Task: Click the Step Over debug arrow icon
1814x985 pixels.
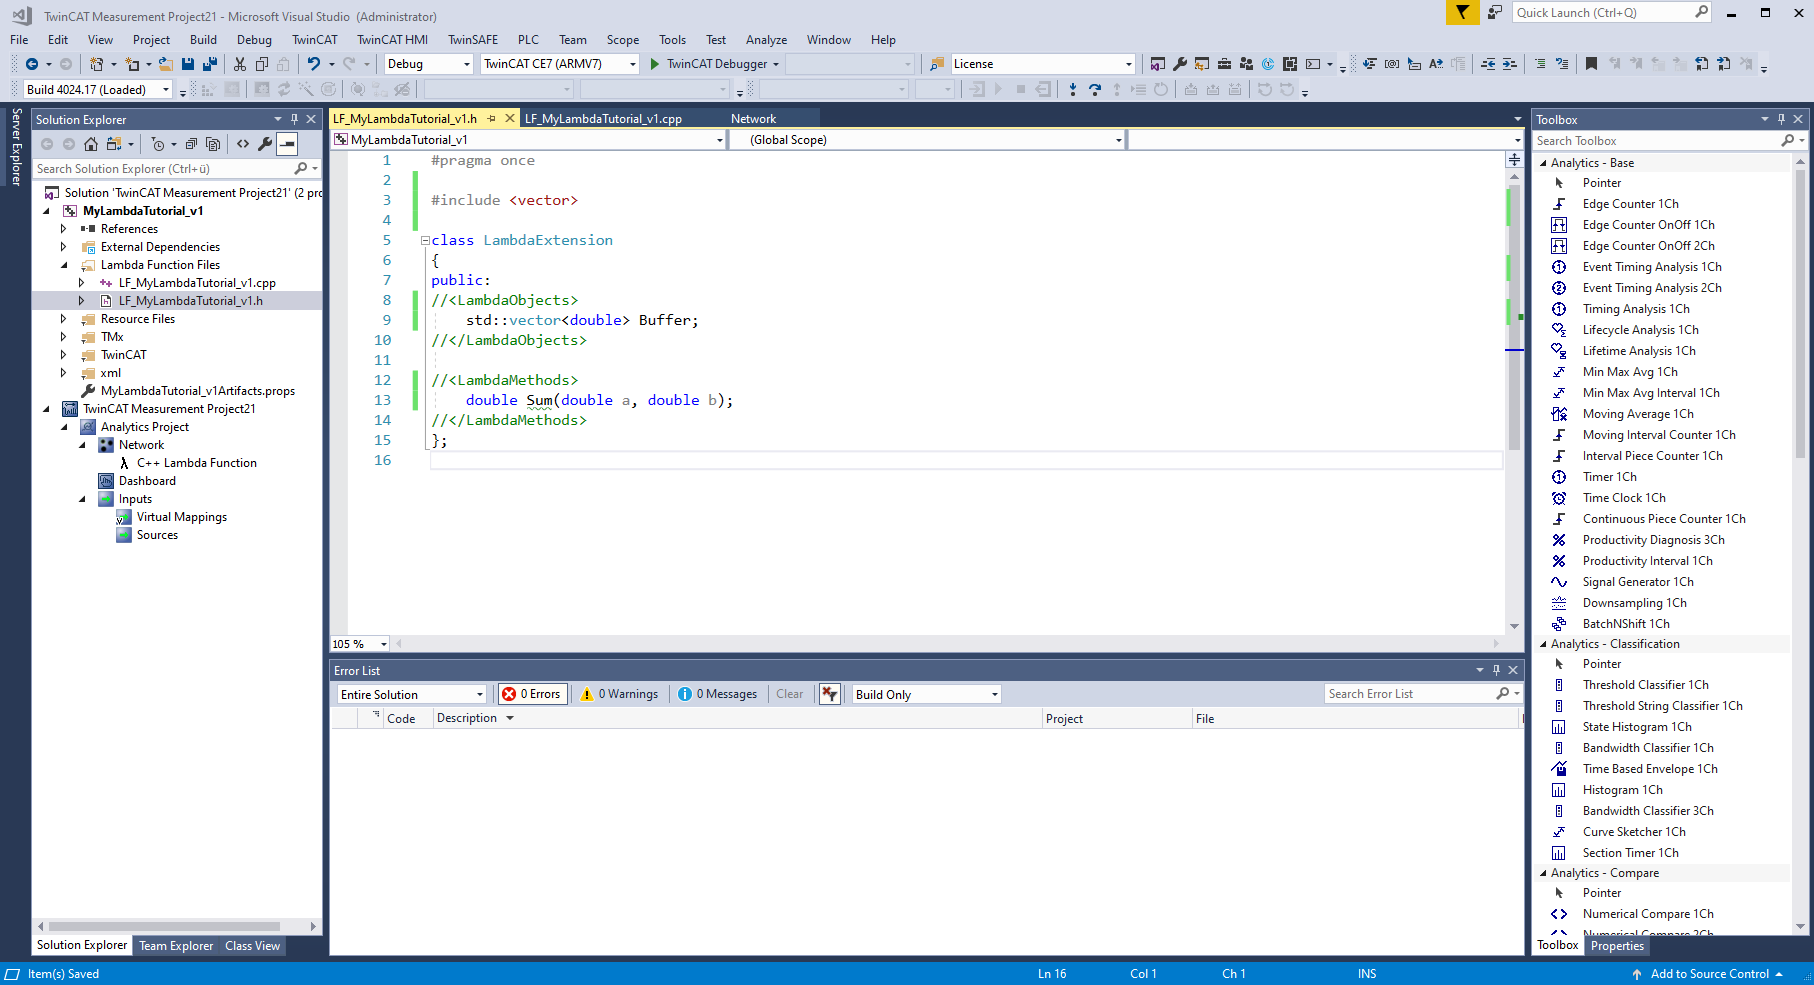Action: pos(1095,89)
